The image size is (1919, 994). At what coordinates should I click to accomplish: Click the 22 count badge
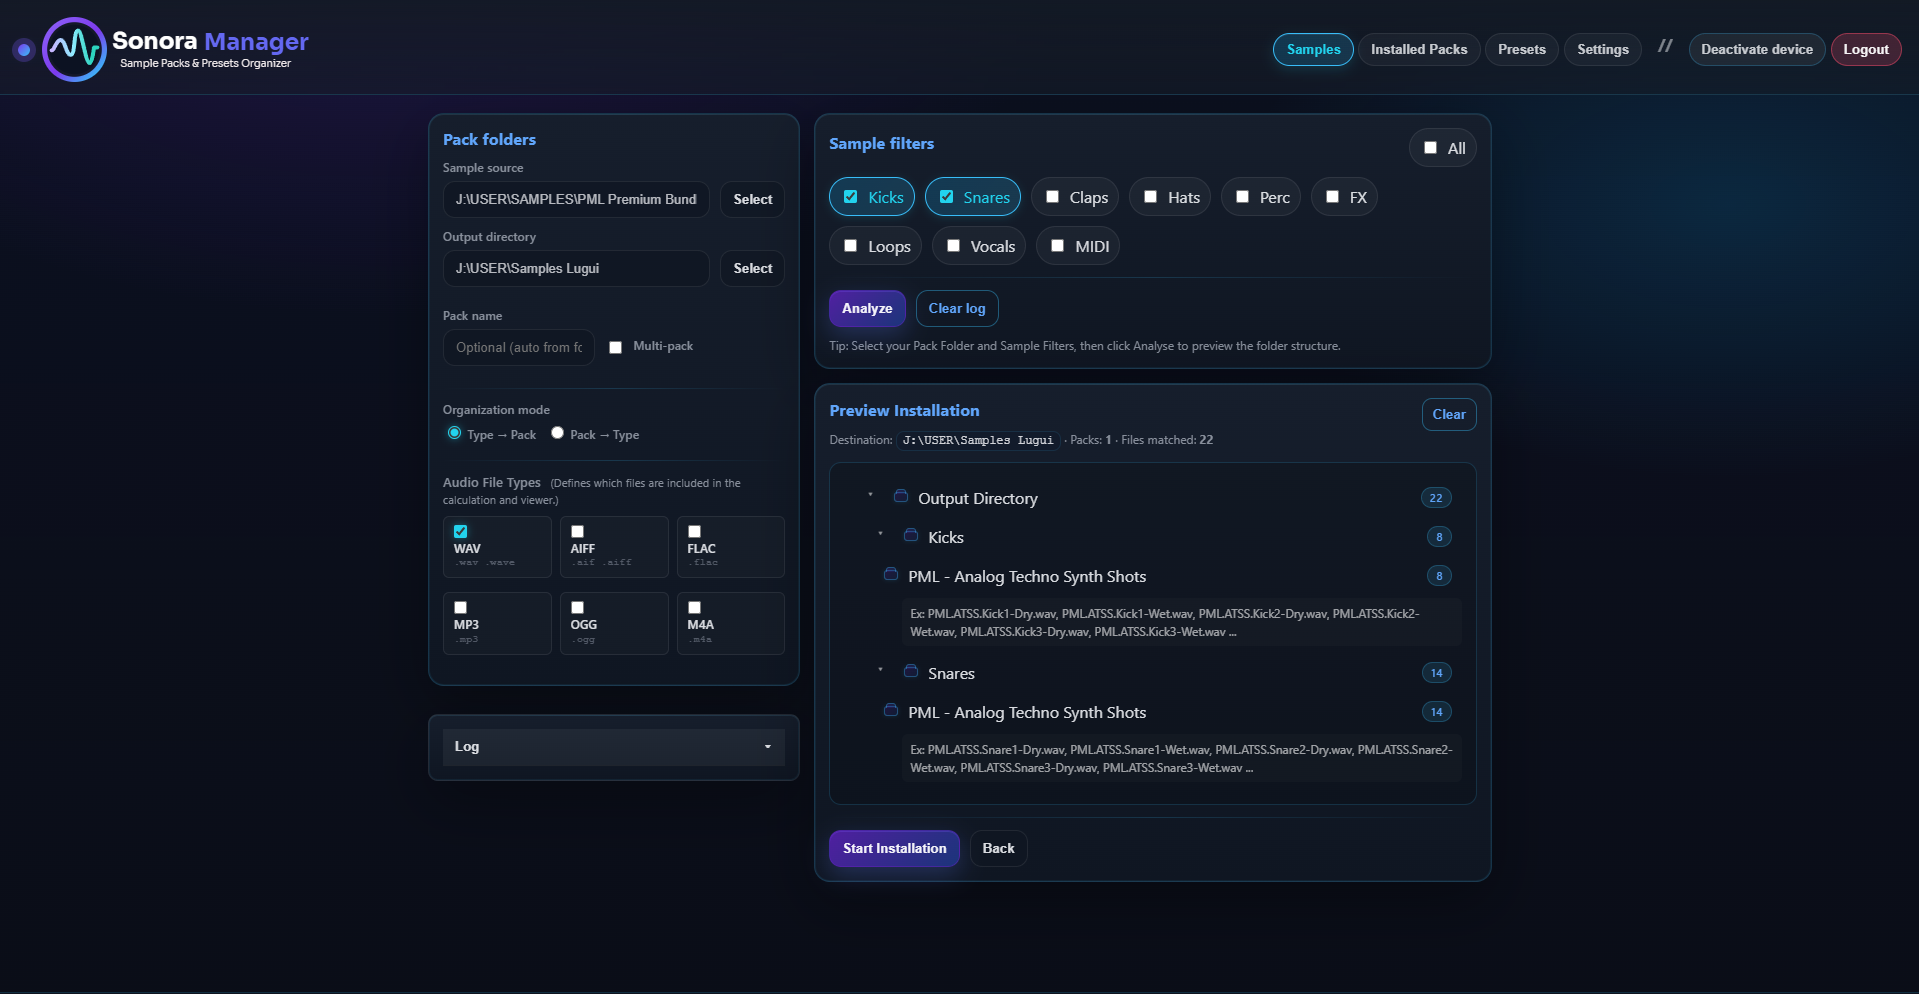click(x=1436, y=498)
